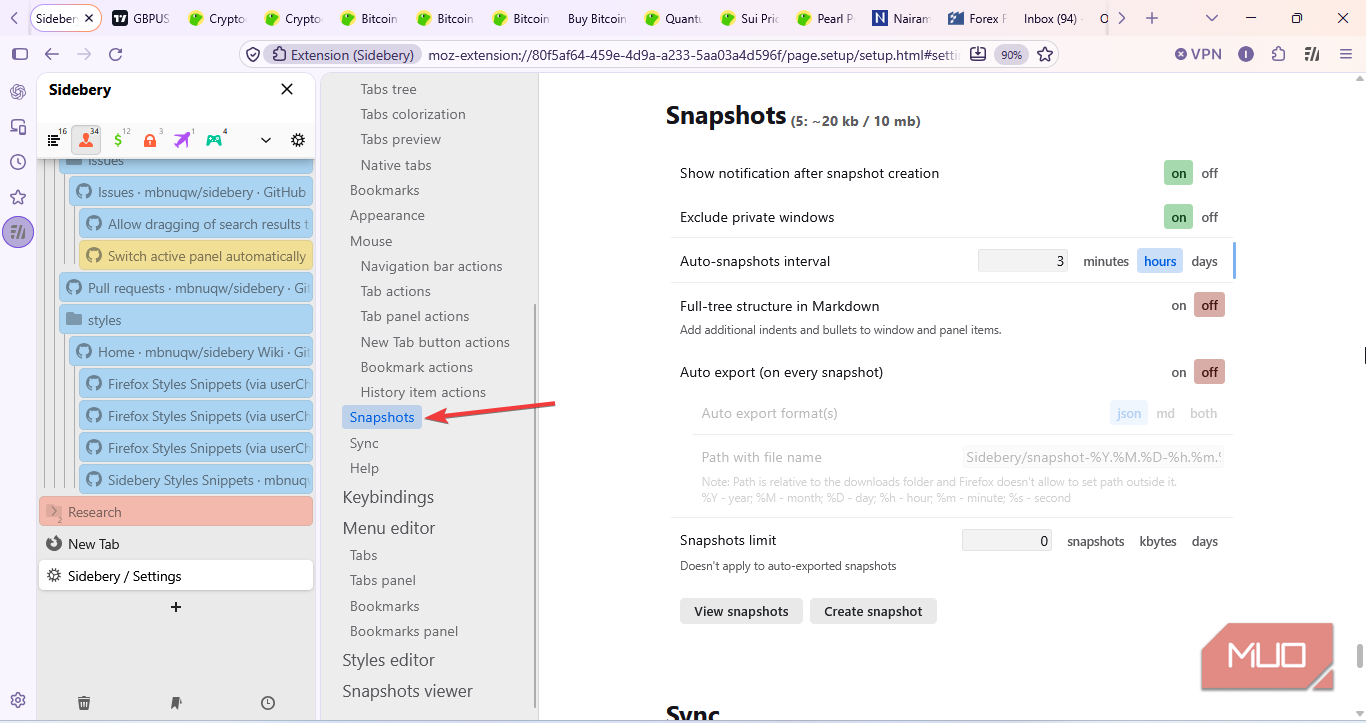Switch to the purple airplane panel
Viewport: 1366px width, 723px height.
(x=182, y=140)
